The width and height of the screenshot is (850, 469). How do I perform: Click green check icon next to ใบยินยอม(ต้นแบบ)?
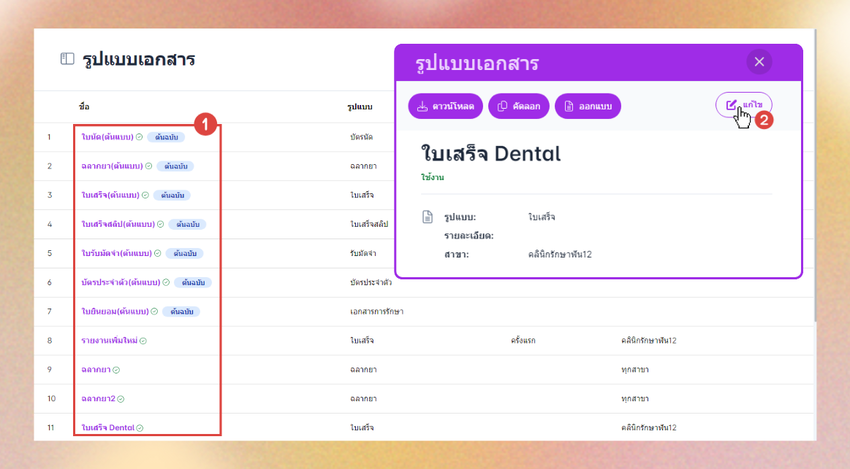click(x=154, y=311)
